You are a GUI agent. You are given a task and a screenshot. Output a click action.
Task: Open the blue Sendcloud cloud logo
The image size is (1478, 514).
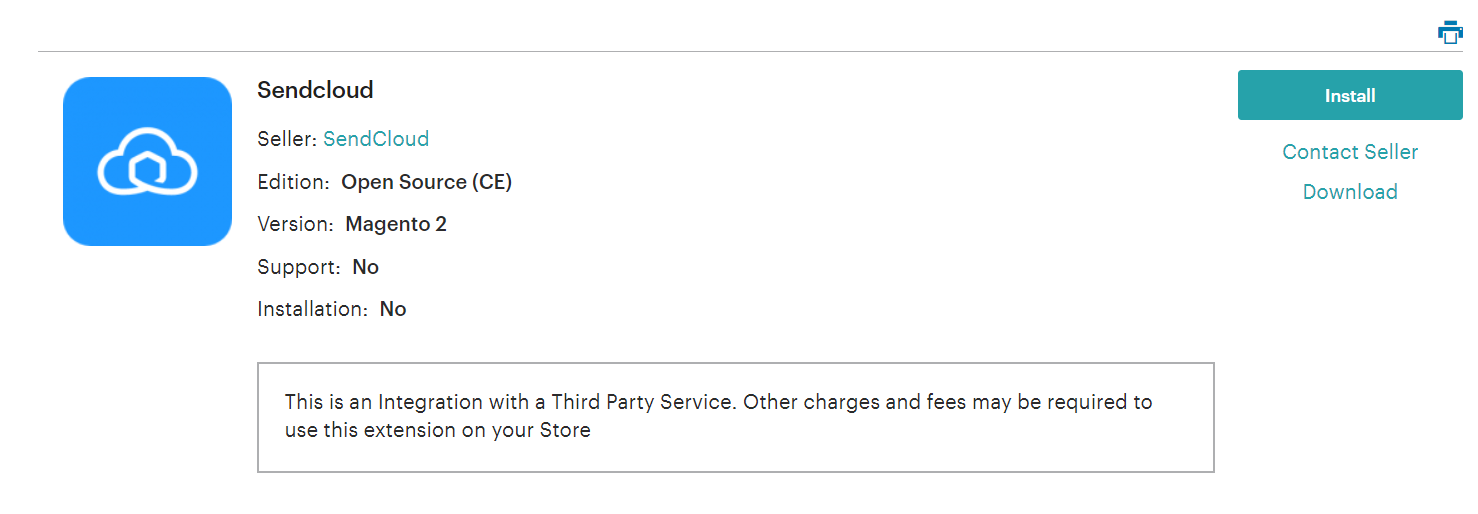pyautogui.click(x=147, y=161)
